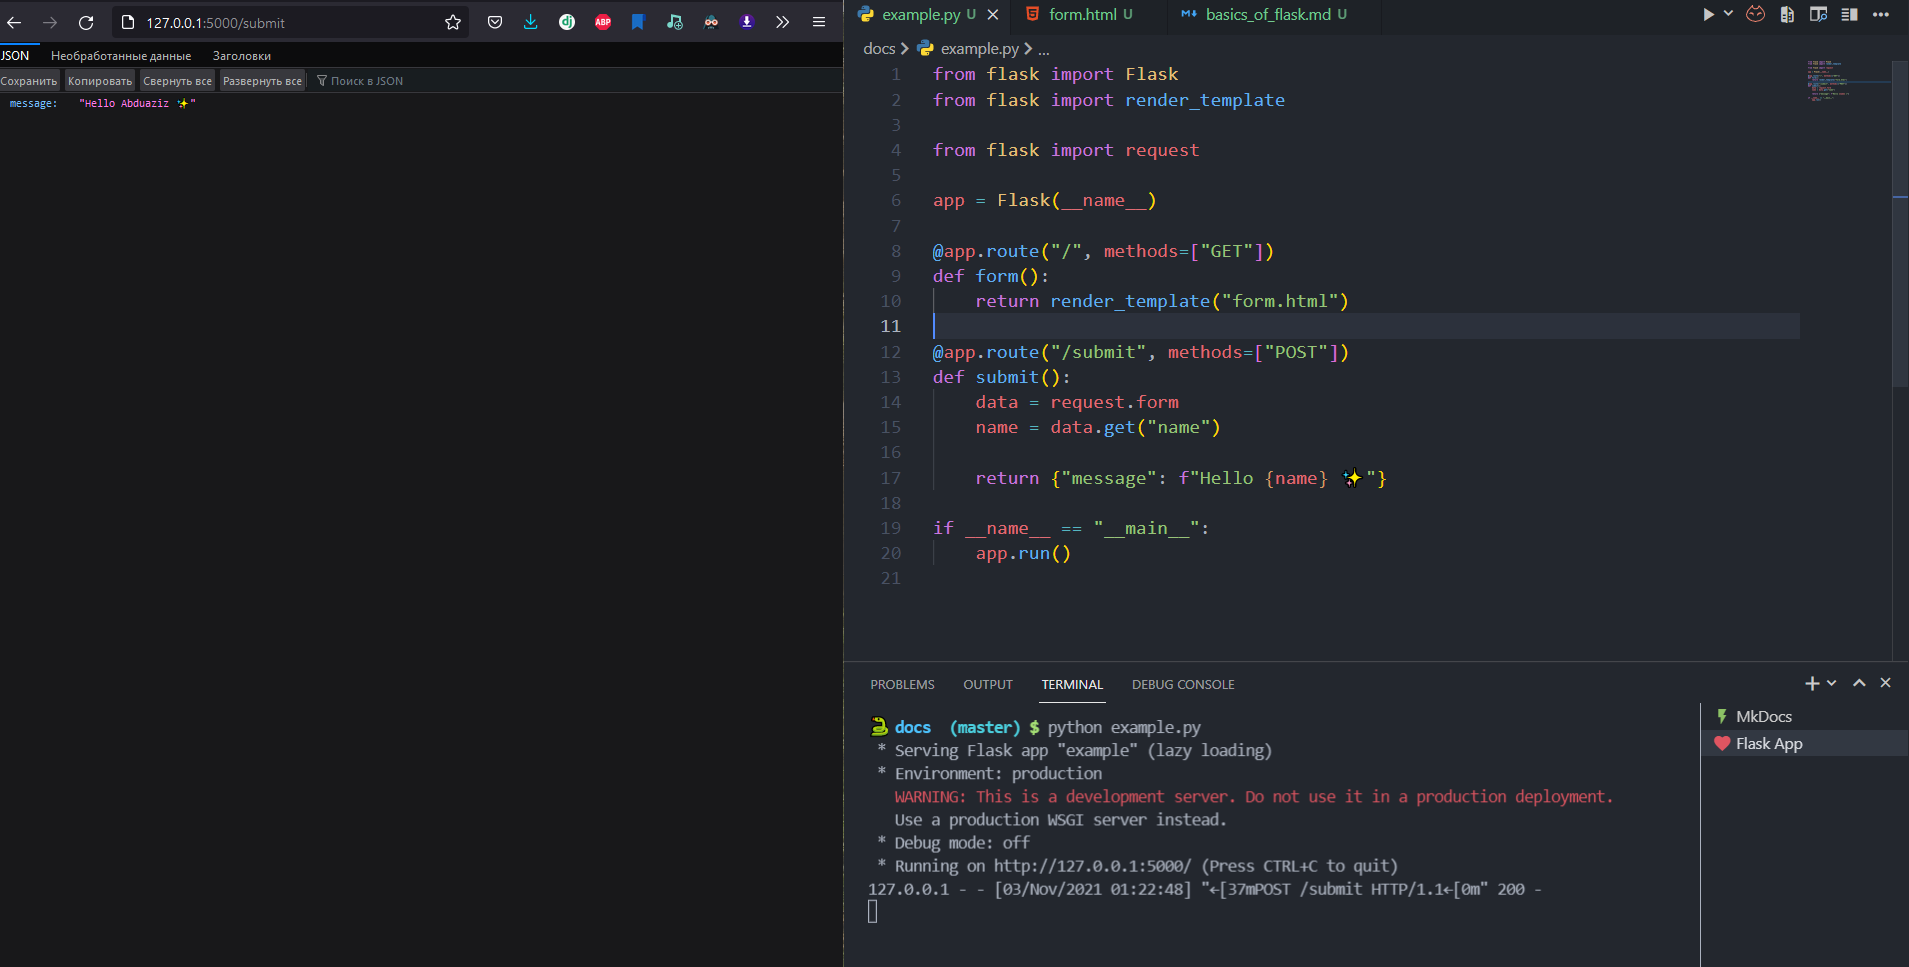1909x967 pixels.
Task: Run the Python file with play icon
Action: (x=1708, y=14)
